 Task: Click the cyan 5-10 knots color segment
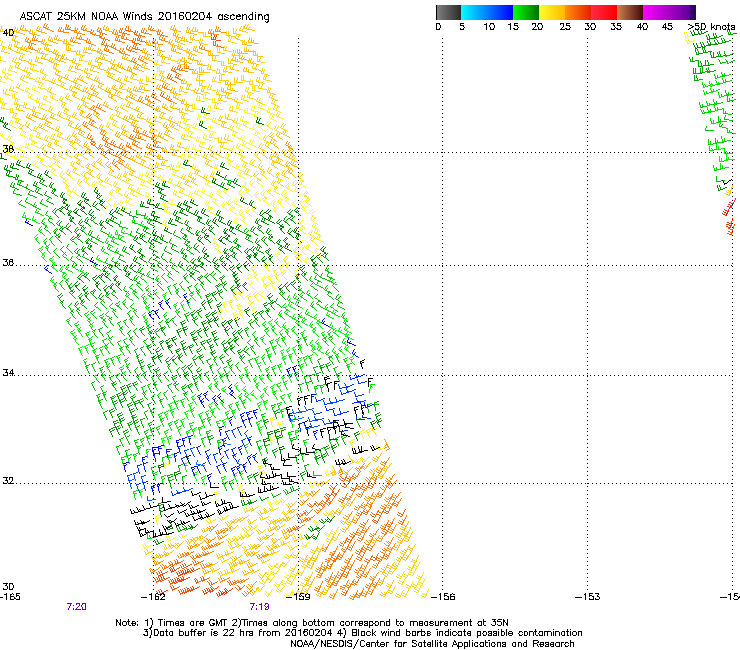pyautogui.click(x=474, y=12)
